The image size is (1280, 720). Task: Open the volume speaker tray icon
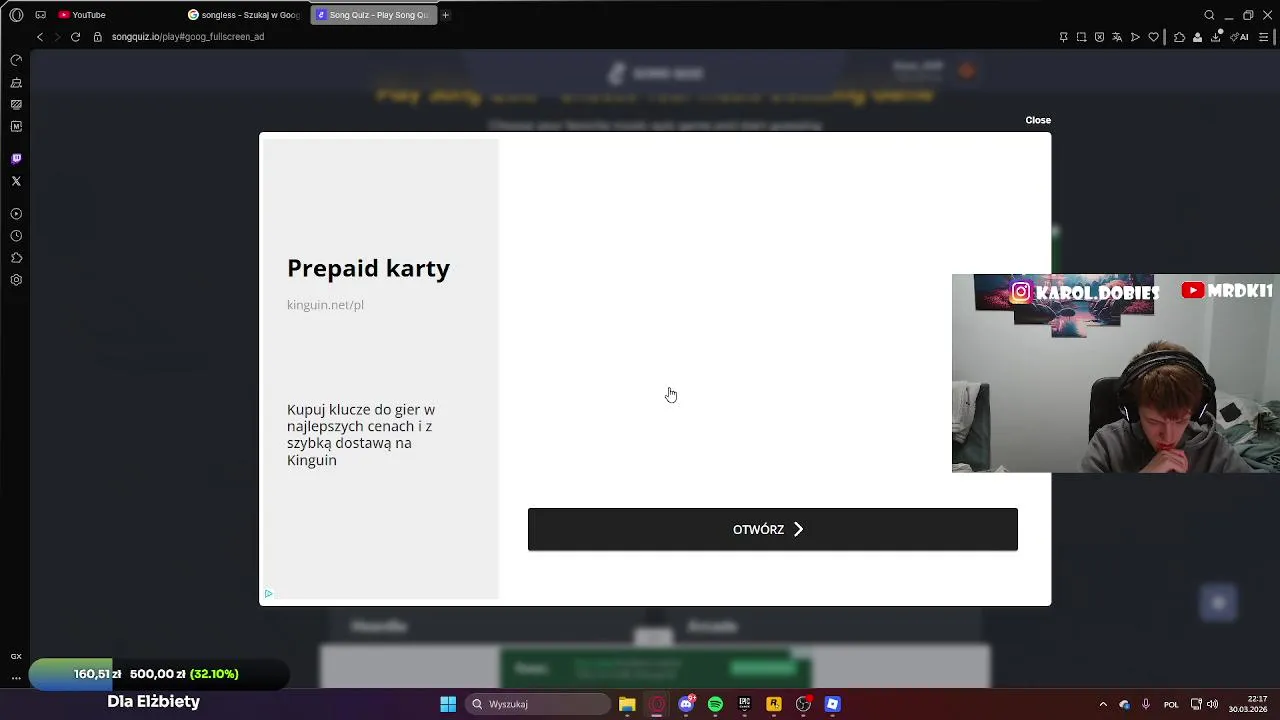(1213, 704)
